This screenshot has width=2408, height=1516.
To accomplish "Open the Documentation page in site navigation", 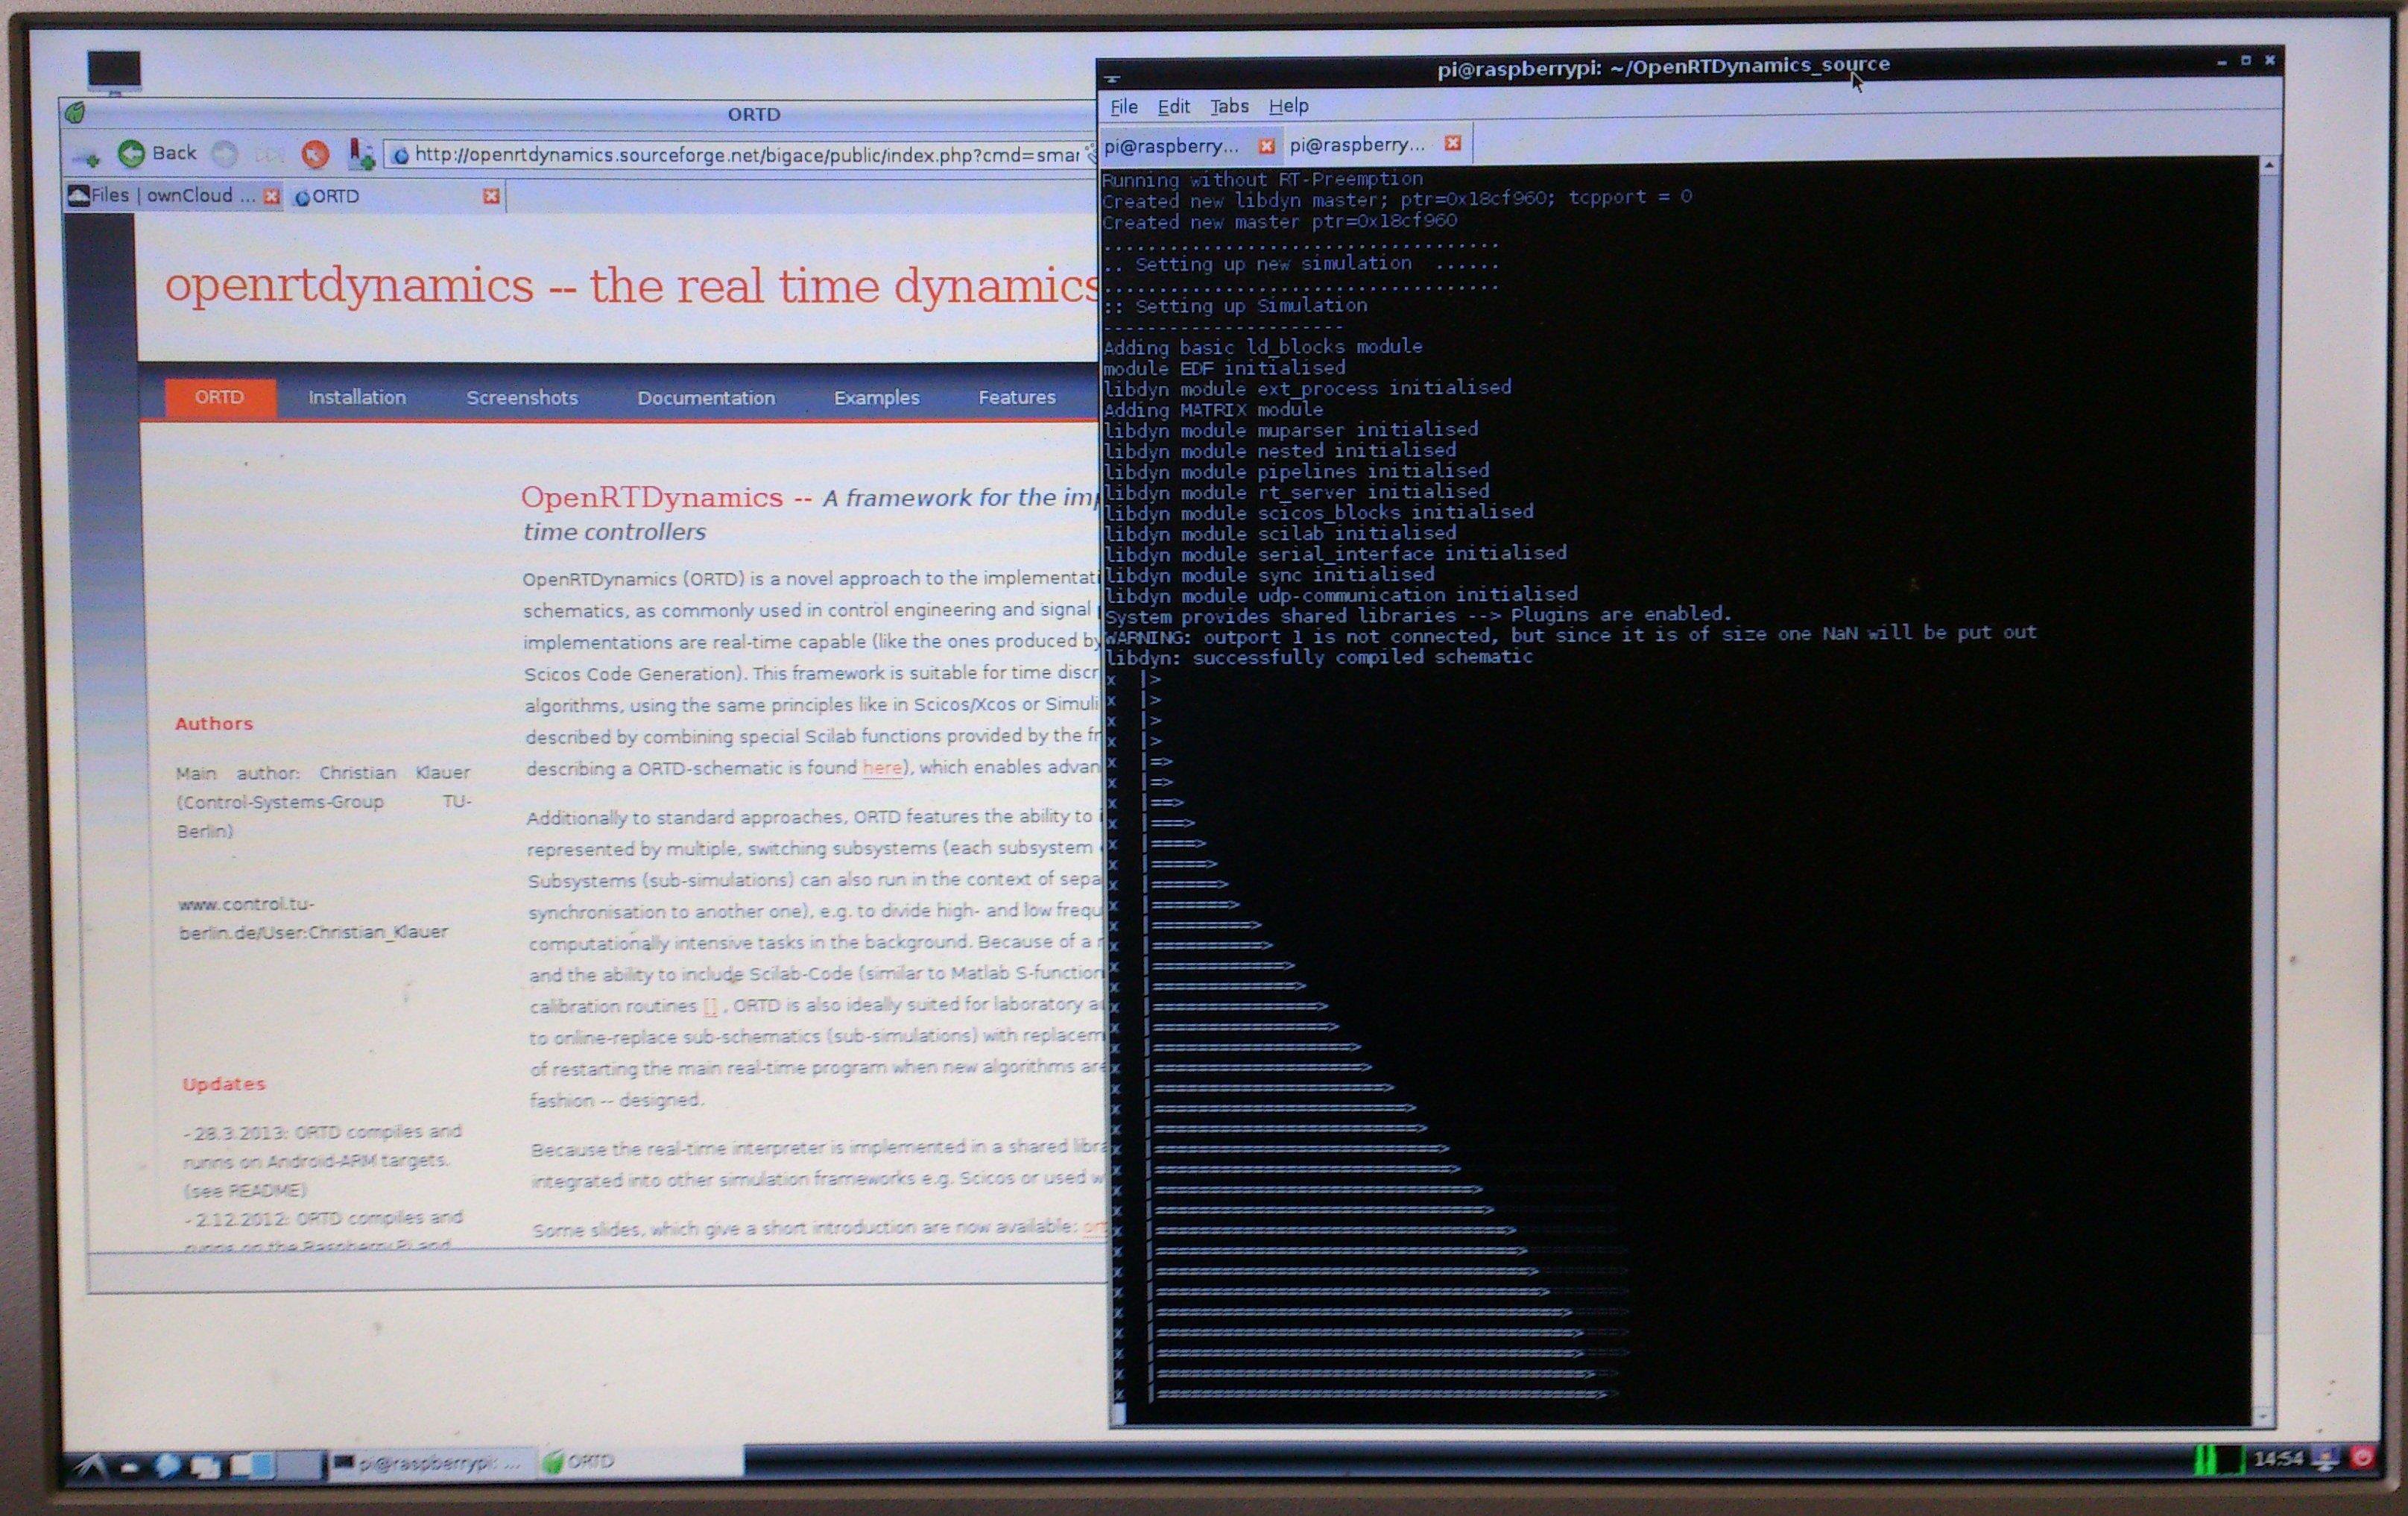I will [706, 398].
